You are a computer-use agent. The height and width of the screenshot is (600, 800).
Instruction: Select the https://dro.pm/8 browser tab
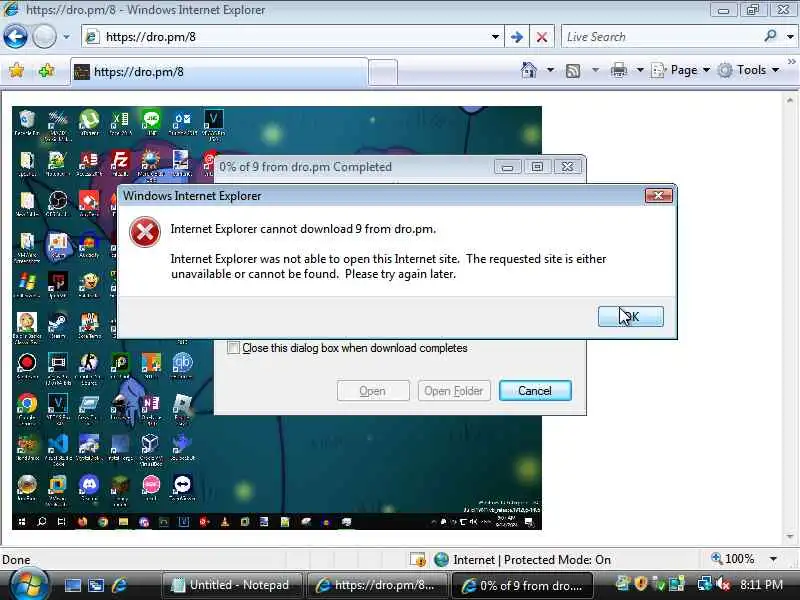[x=219, y=72]
